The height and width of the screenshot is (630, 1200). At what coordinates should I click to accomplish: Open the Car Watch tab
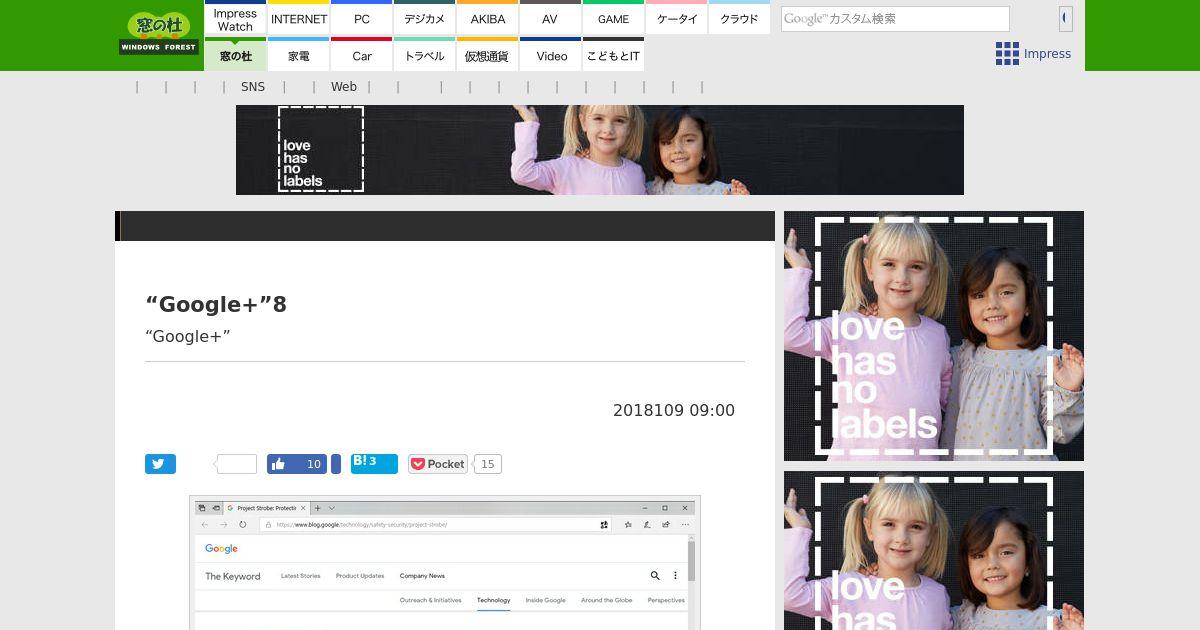coord(361,55)
